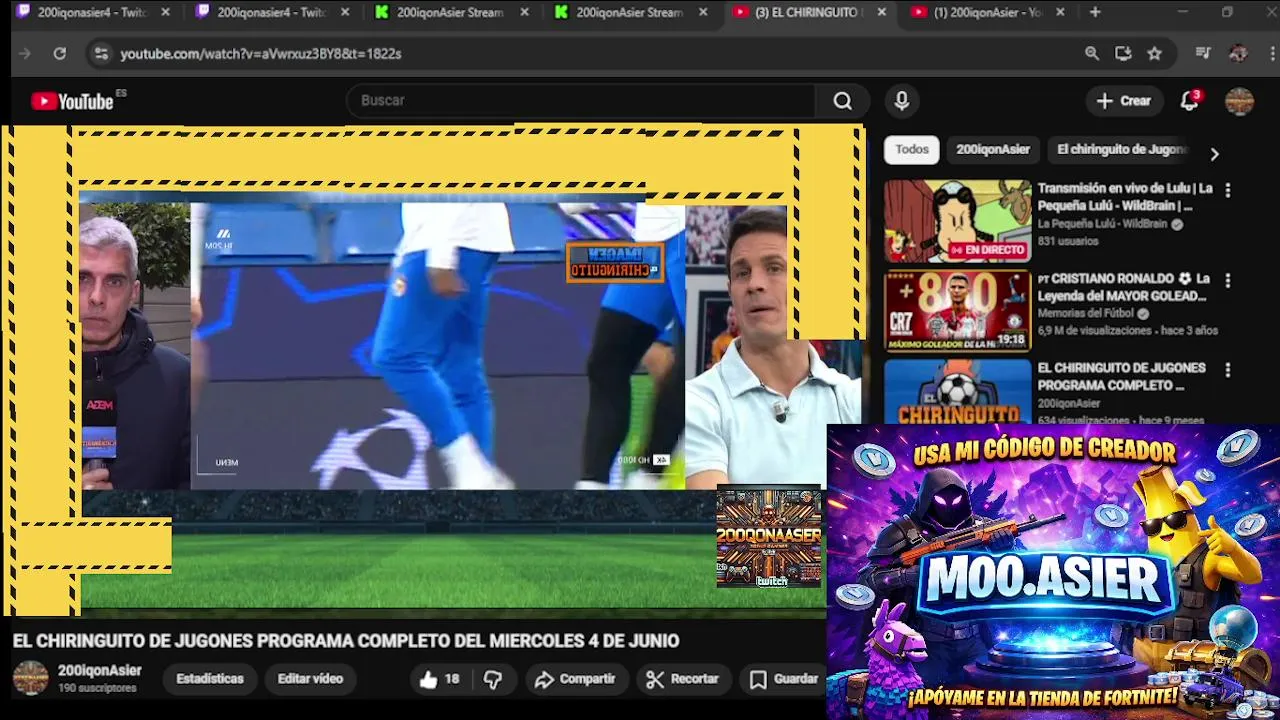Switch to first 200iqonasier4 Twitch tab
The image size is (1280, 720).
(92, 12)
